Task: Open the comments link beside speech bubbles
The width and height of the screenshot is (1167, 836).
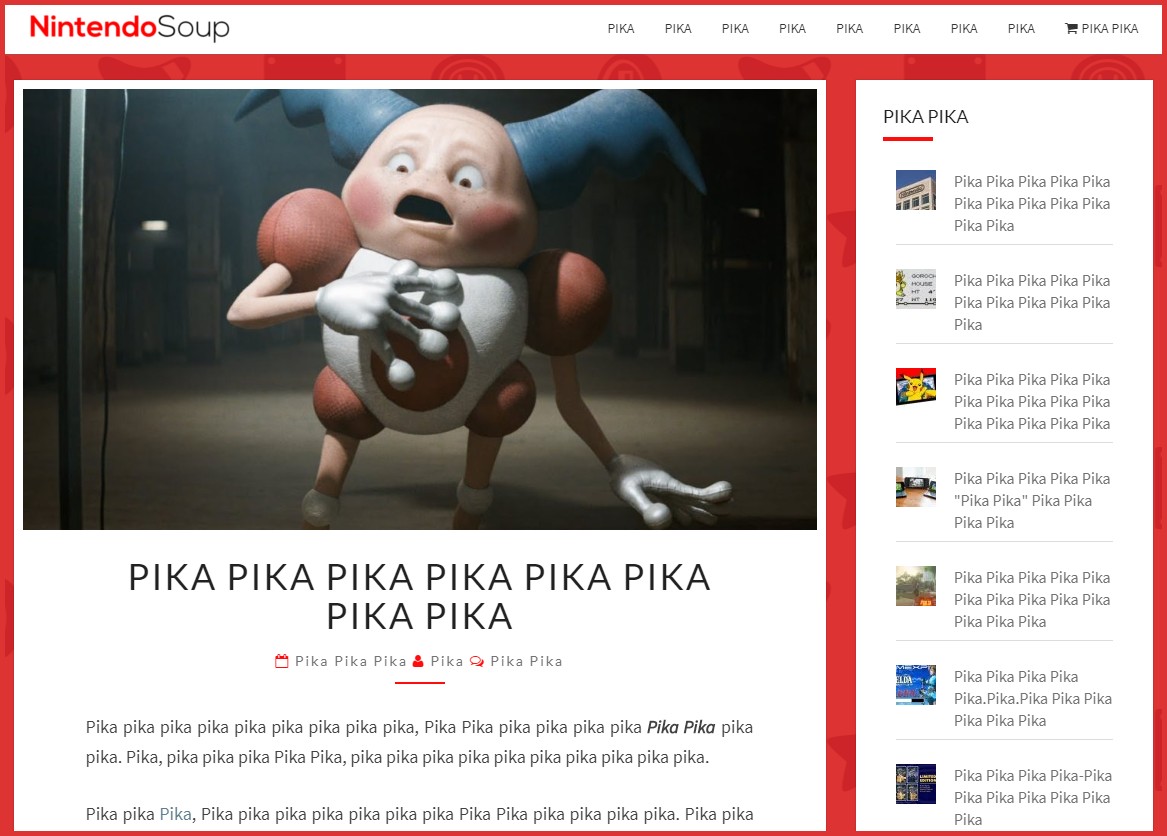Action: 526,661
